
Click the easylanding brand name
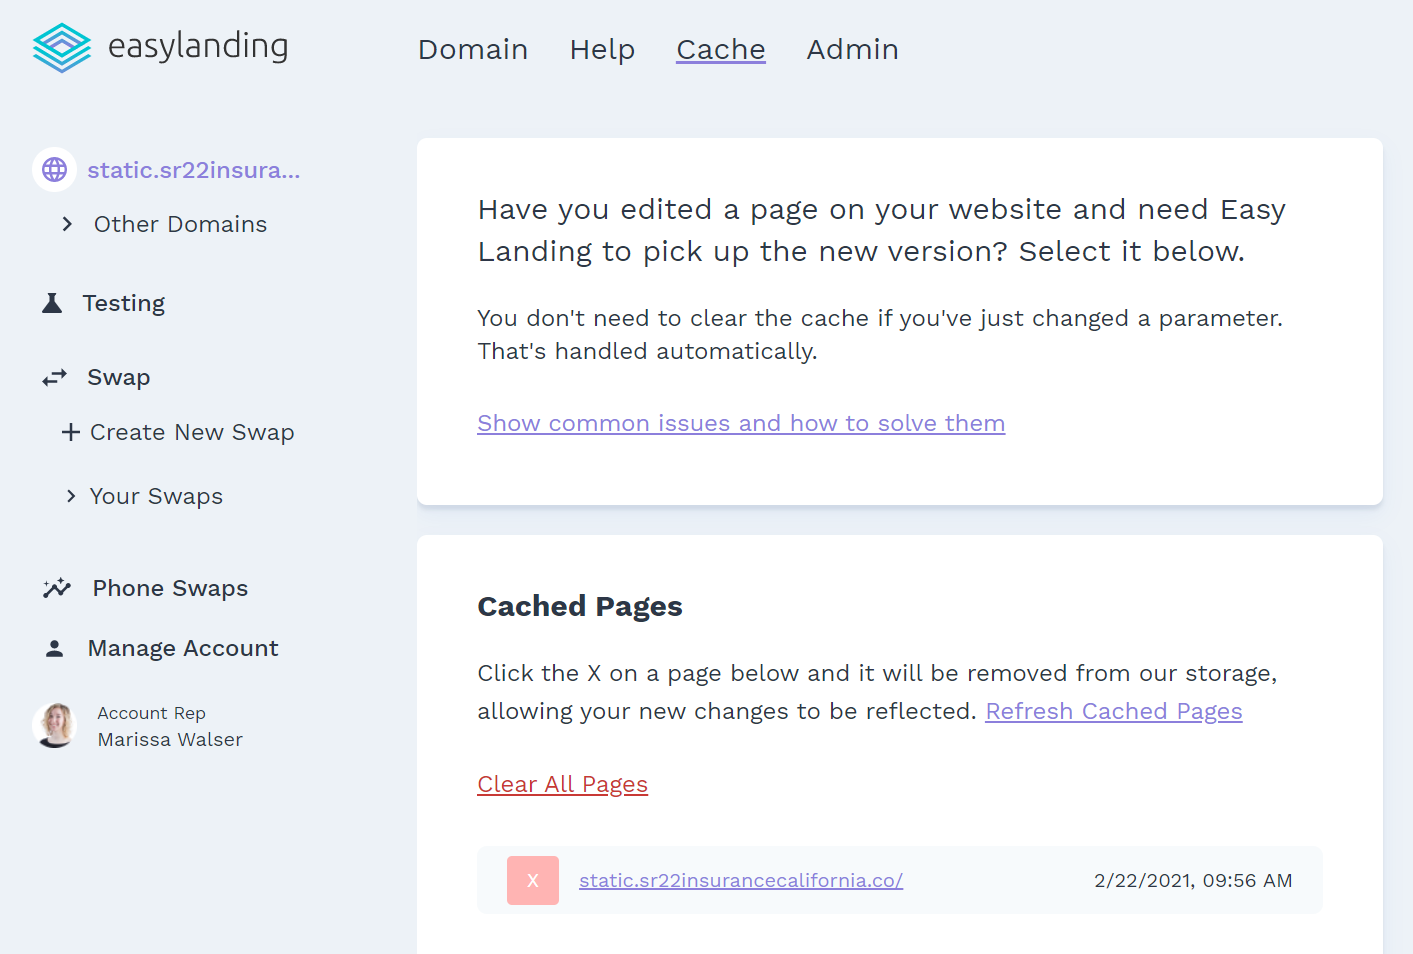pos(198,46)
